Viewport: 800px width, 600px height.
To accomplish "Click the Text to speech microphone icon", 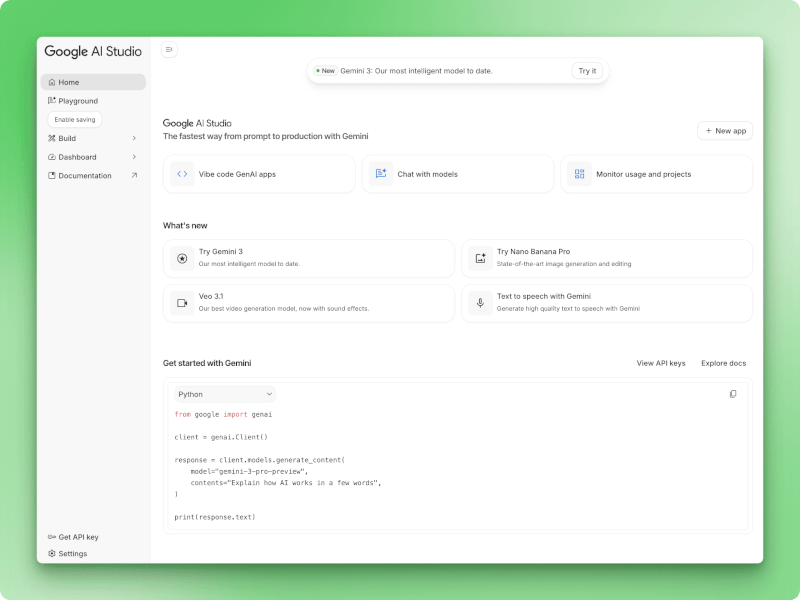I will (479, 302).
